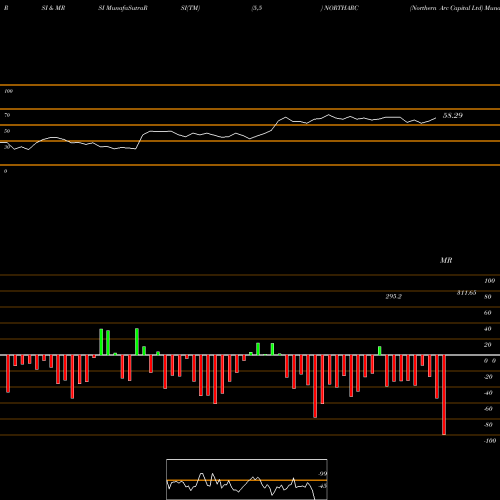Click the -99 label in mini chart

(x=322, y=474)
